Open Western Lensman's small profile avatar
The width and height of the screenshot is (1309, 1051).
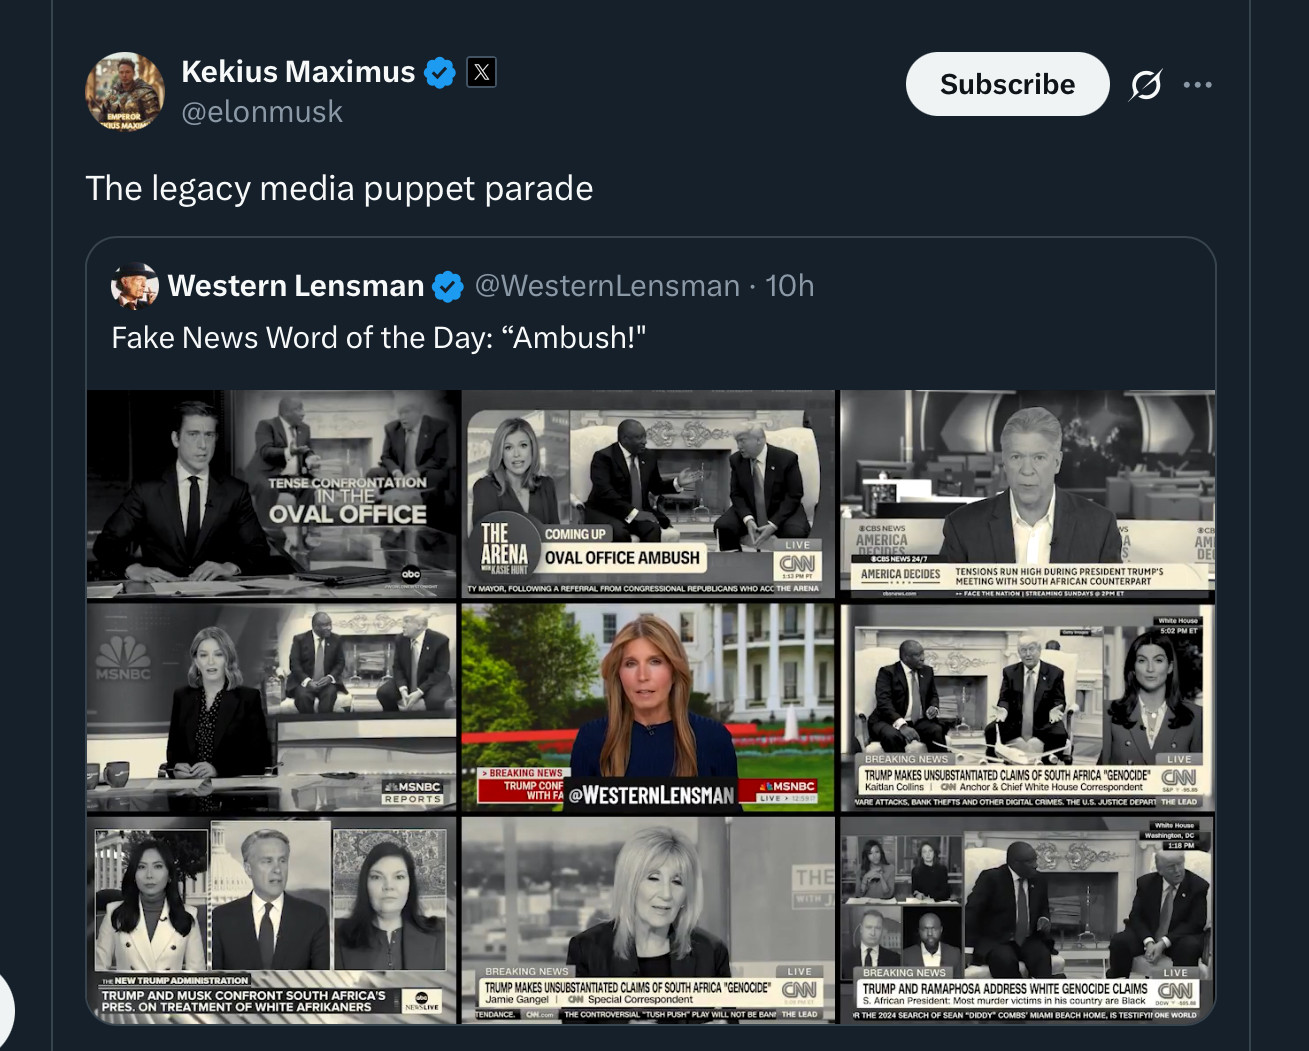[x=135, y=286]
